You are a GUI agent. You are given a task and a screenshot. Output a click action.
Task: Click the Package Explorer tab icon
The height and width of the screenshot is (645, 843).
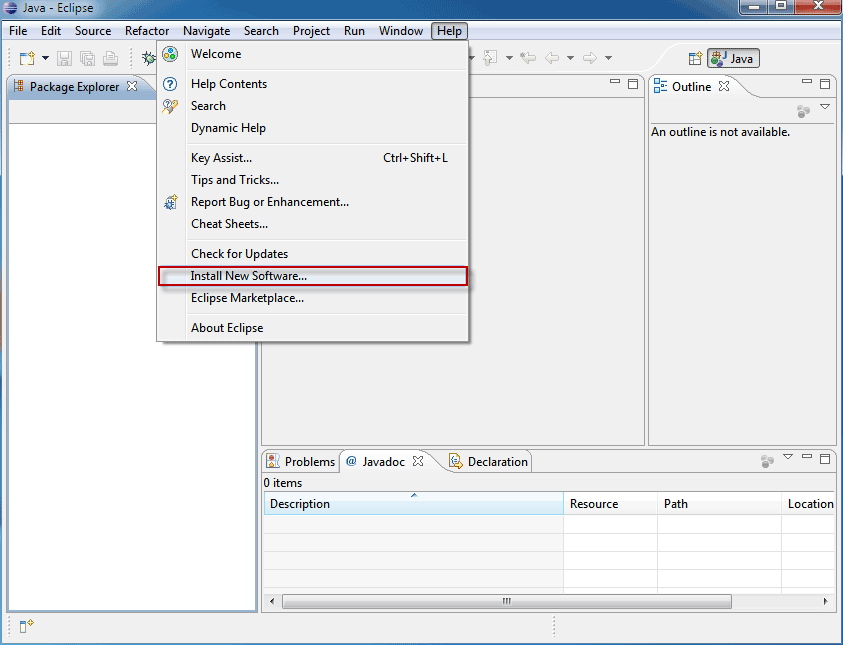pos(19,86)
